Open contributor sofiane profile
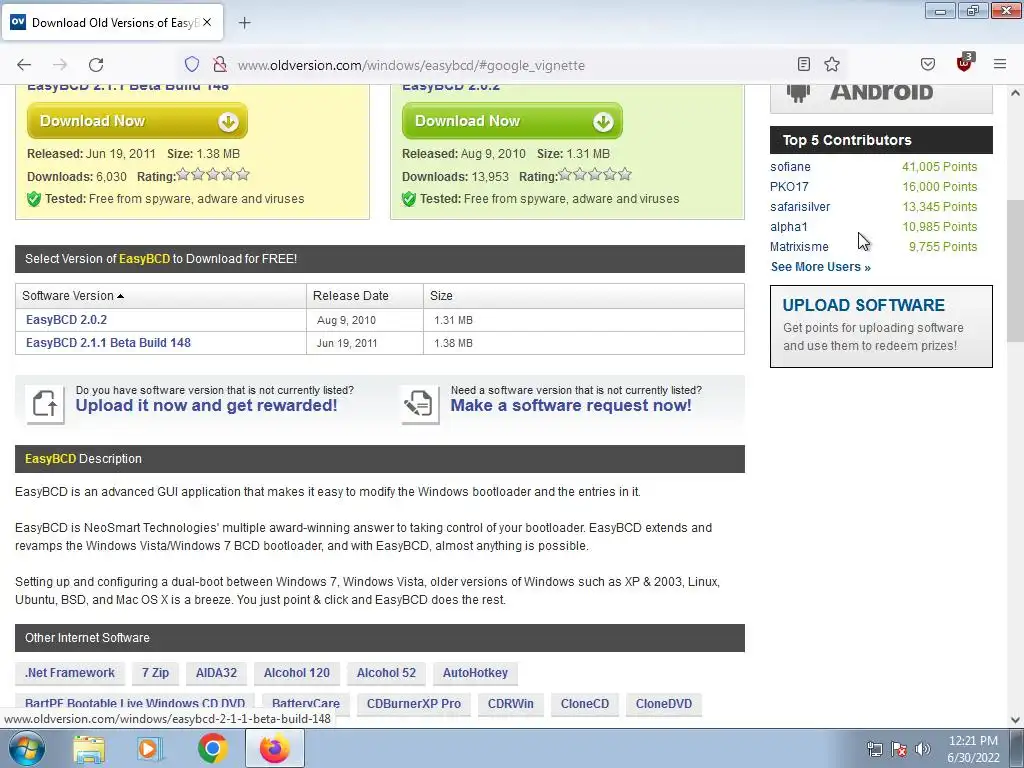The height and width of the screenshot is (768, 1024). (x=790, y=167)
